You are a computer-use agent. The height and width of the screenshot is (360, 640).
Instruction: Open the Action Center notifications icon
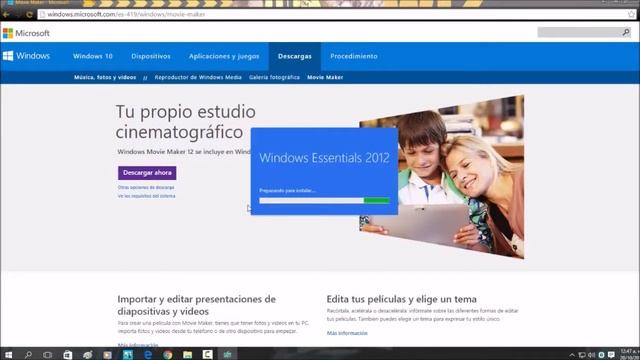pos(611,355)
